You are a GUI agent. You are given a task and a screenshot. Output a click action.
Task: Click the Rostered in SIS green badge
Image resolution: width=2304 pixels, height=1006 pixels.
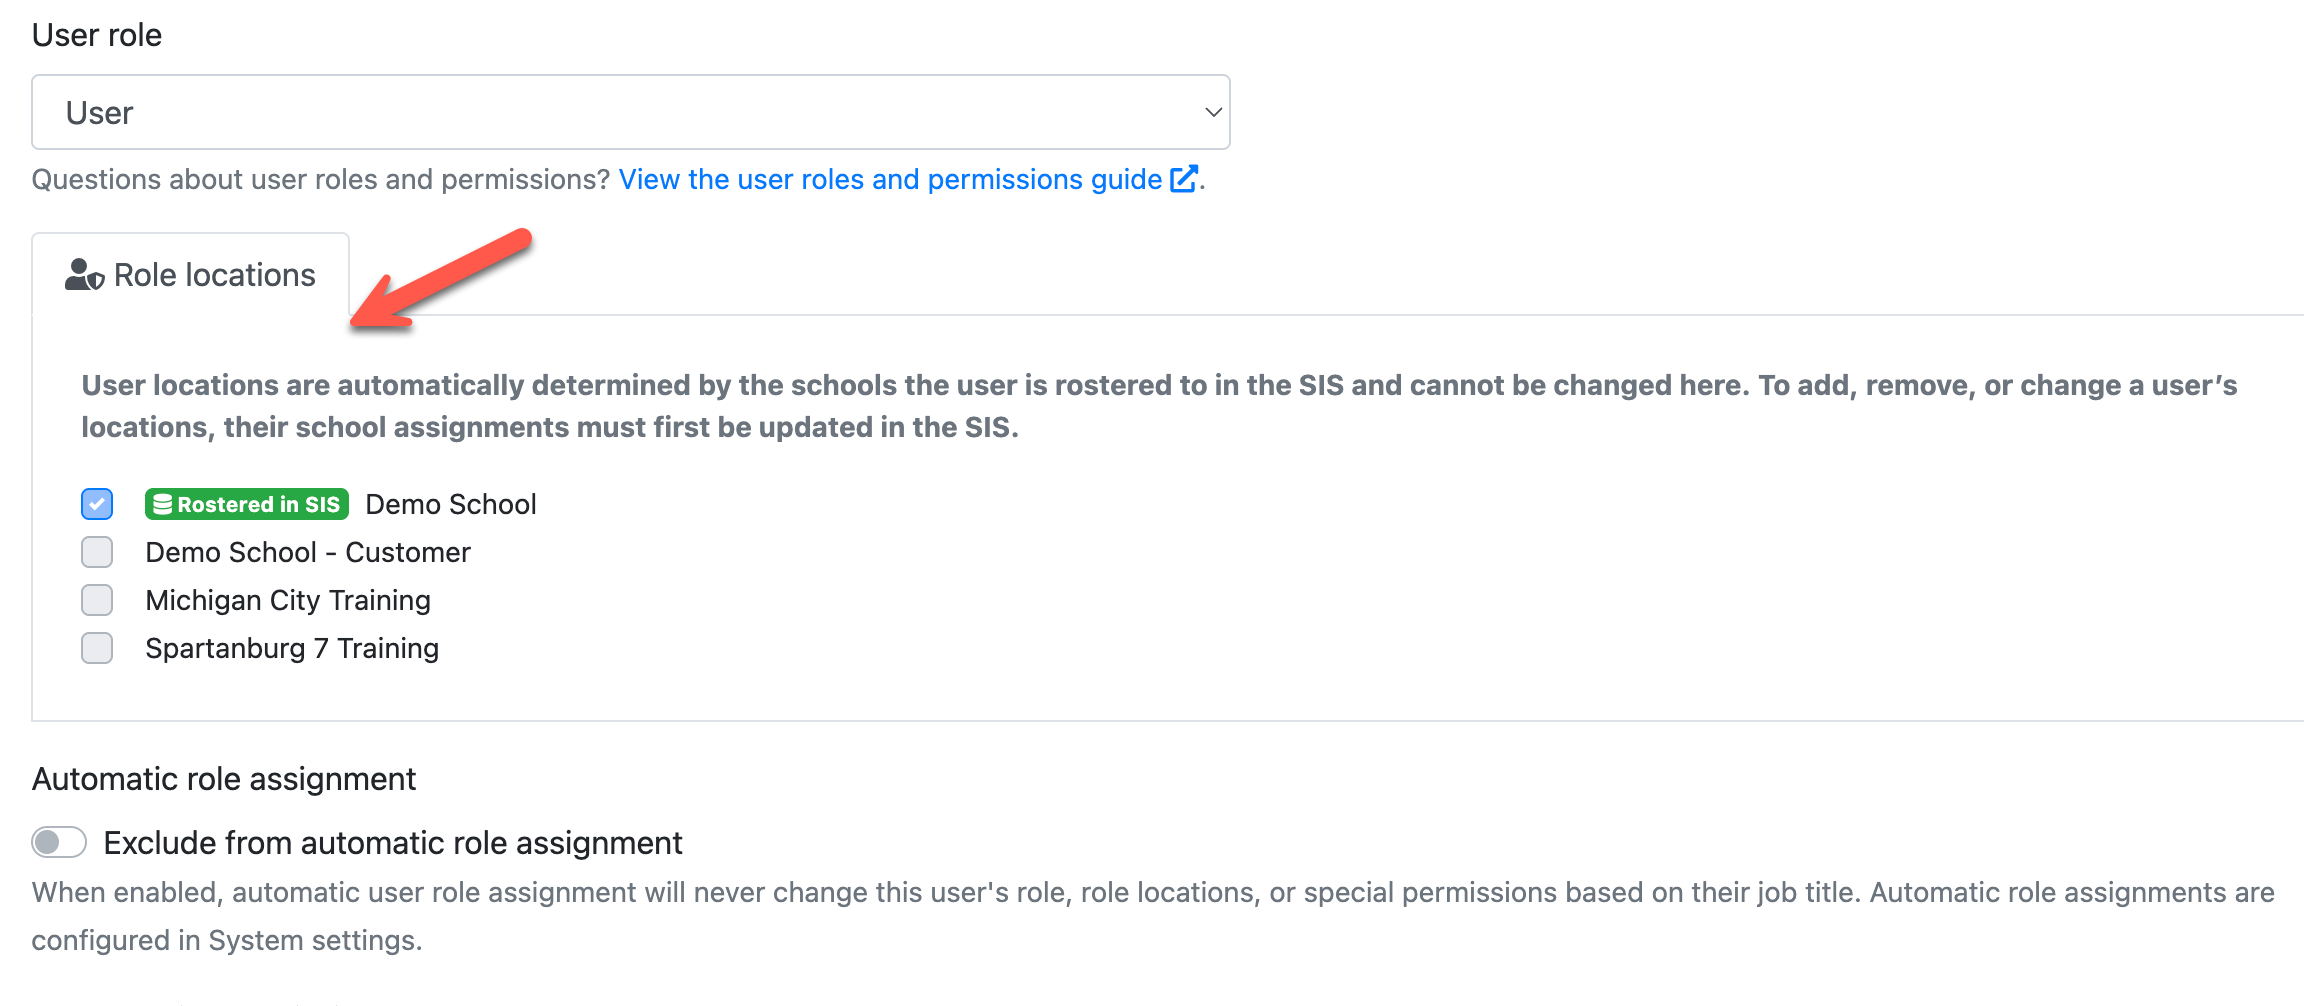[247, 504]
